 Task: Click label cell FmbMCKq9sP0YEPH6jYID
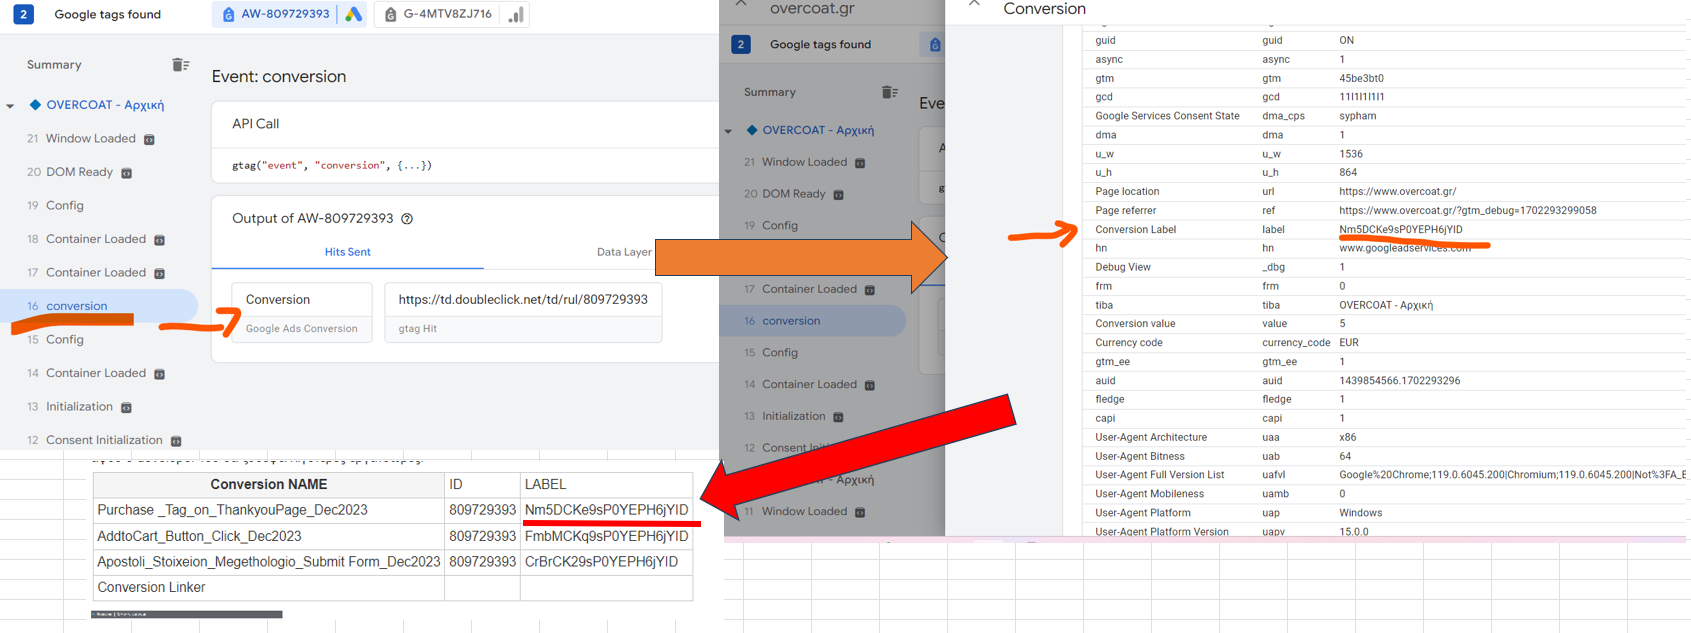(x=606, y=536)
